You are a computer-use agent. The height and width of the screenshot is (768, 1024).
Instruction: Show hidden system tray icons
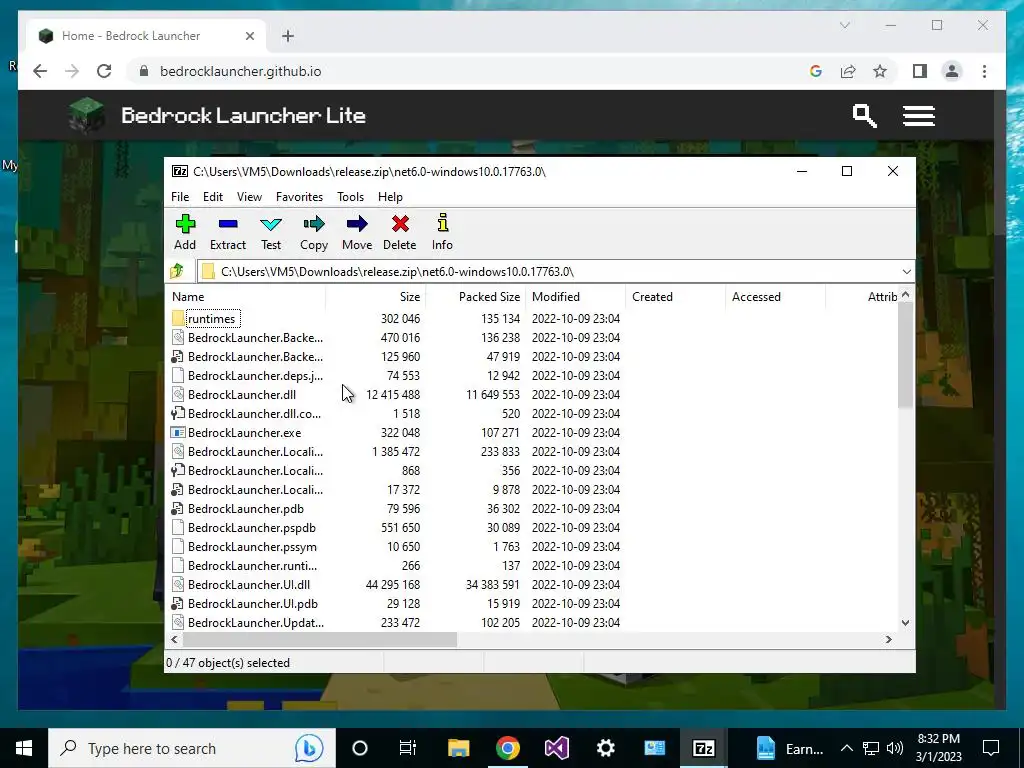(x=846, y=748)
